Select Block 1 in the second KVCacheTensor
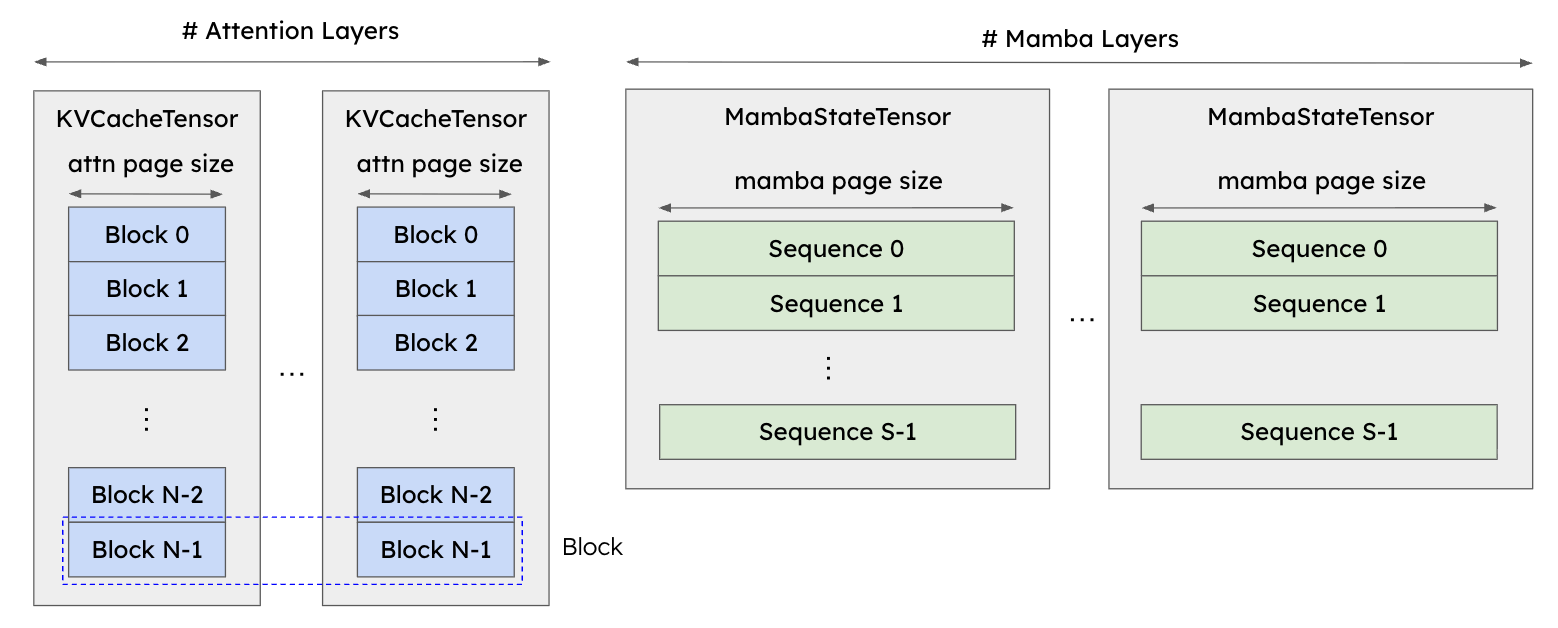This screenshot has width=1558, height=628. point(436,289)
